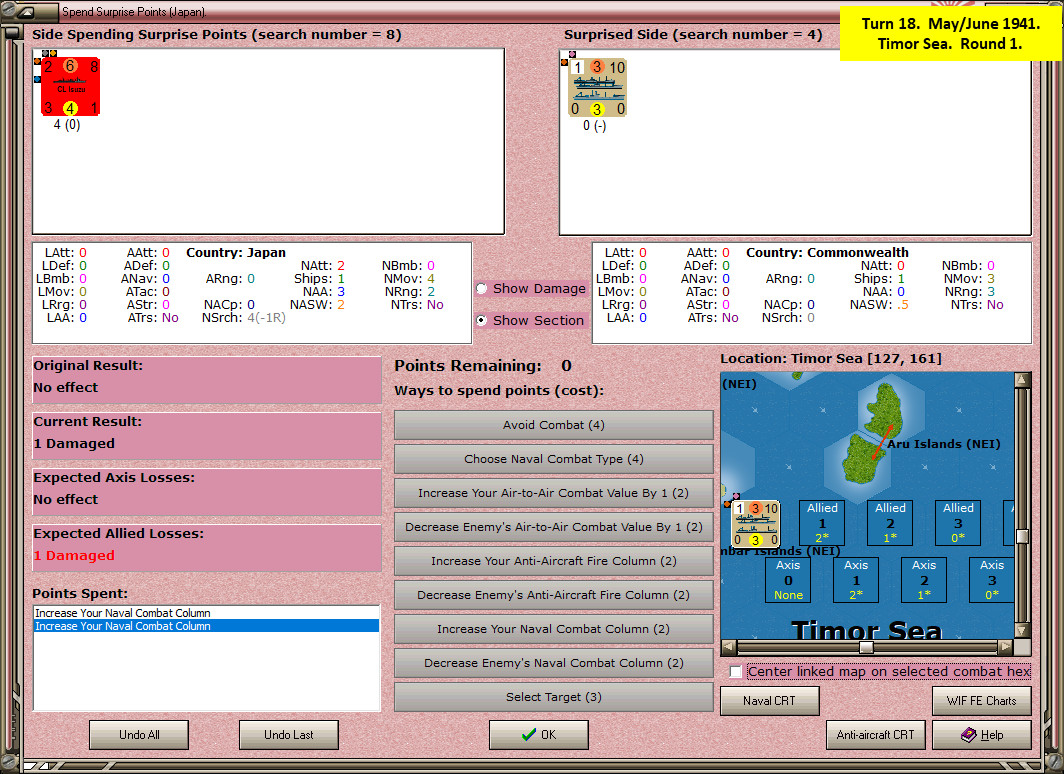Open the Naval CRT chart

point(770,701)
